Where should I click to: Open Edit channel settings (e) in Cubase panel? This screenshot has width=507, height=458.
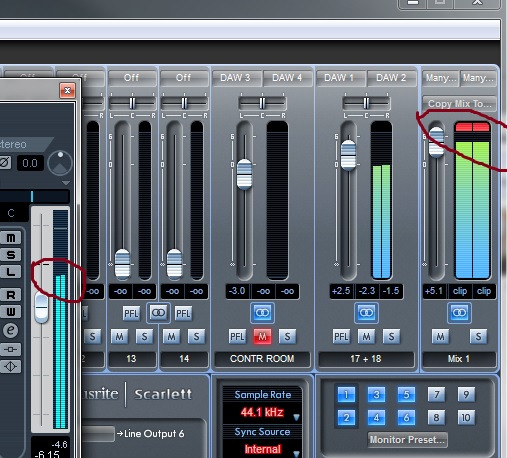(x=11, y=330)
